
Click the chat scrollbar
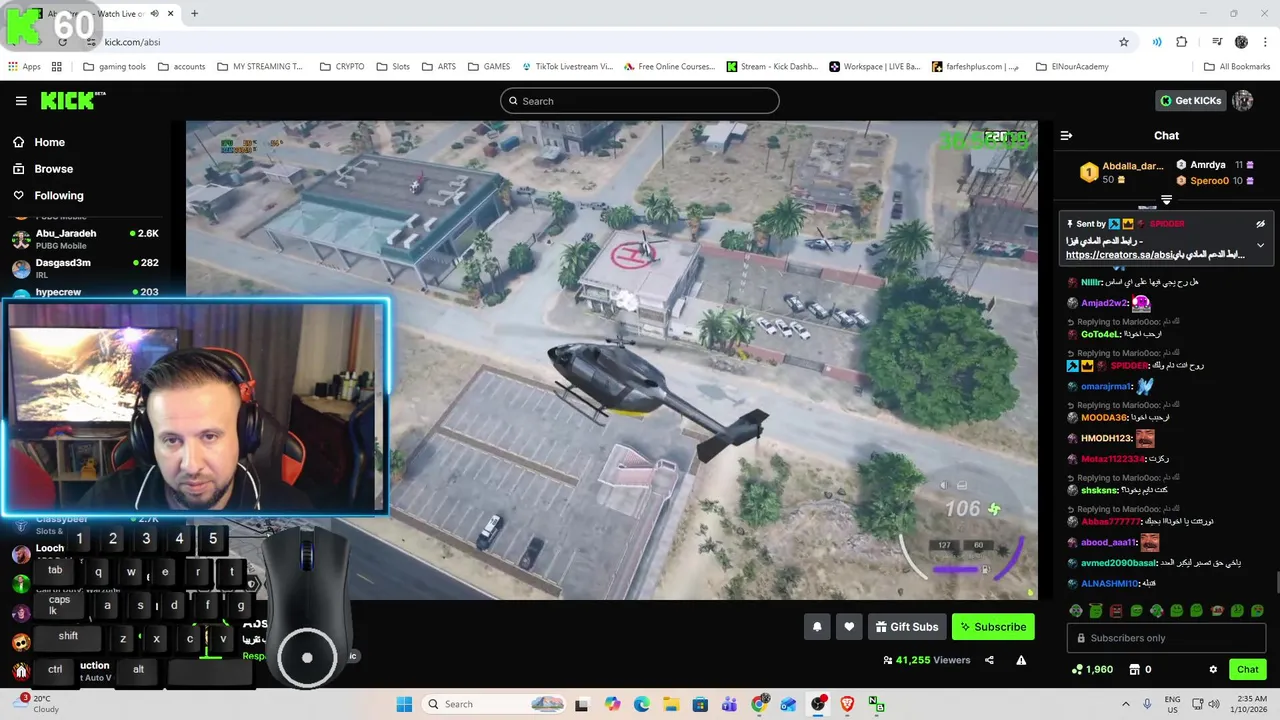coord(1276,583)
